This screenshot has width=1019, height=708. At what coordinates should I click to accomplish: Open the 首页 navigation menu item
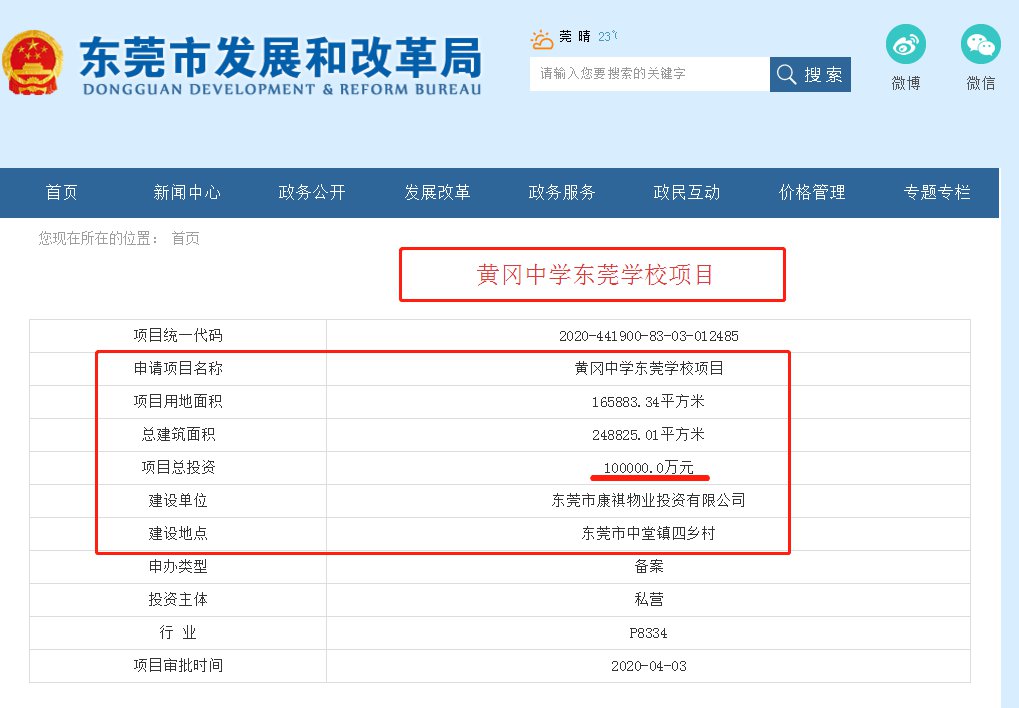point(62,193)
